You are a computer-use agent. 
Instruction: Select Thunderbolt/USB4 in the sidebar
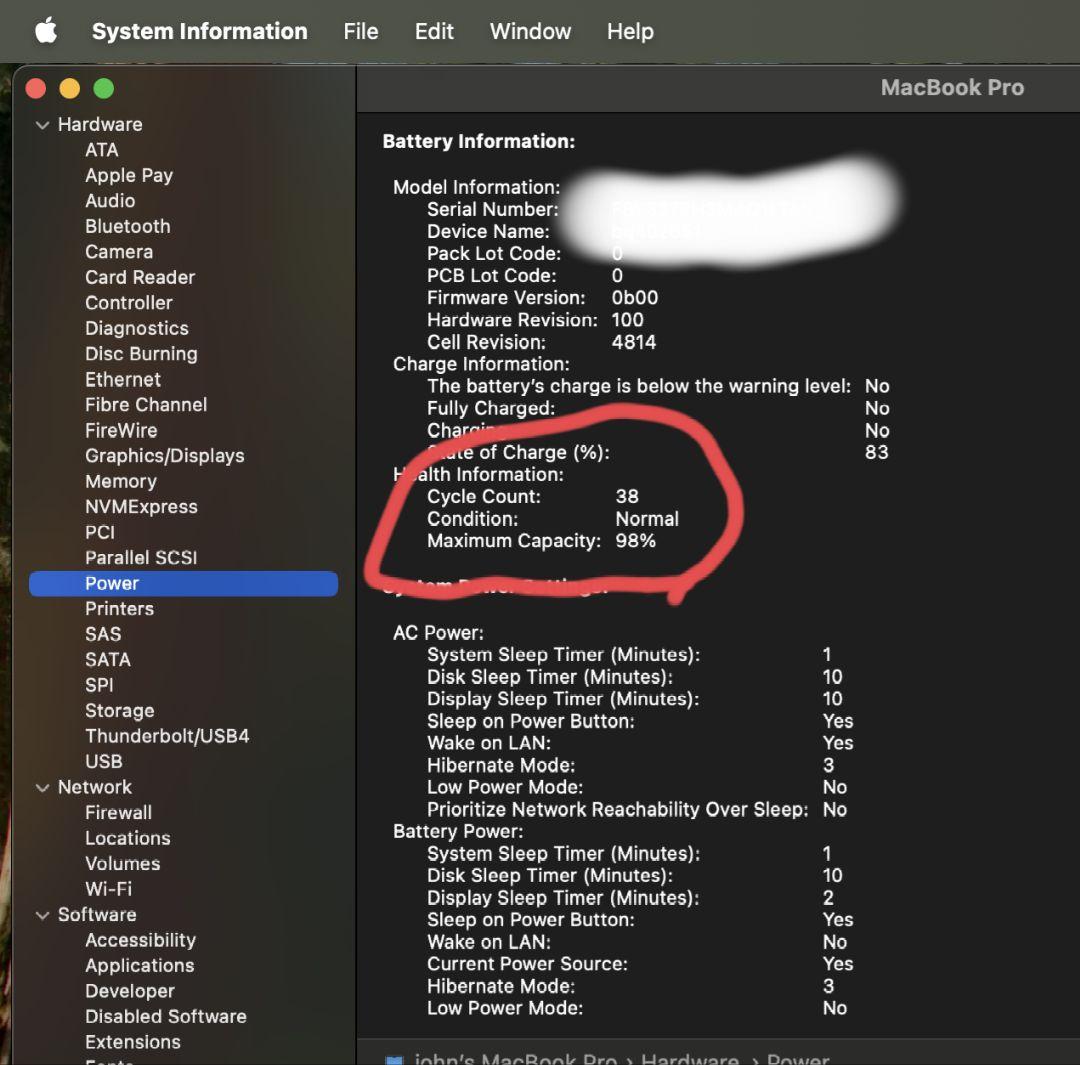tap(167, 736)
